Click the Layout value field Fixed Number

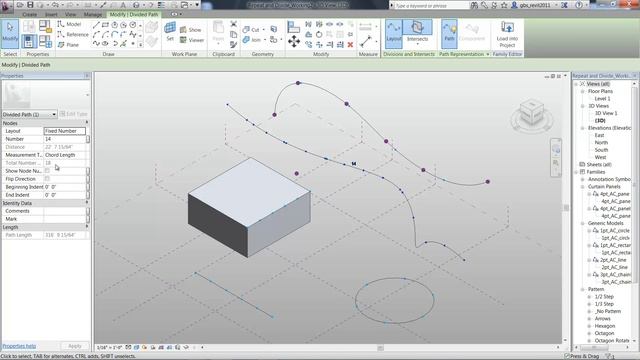pyautogui.click(x=64, y=131)
